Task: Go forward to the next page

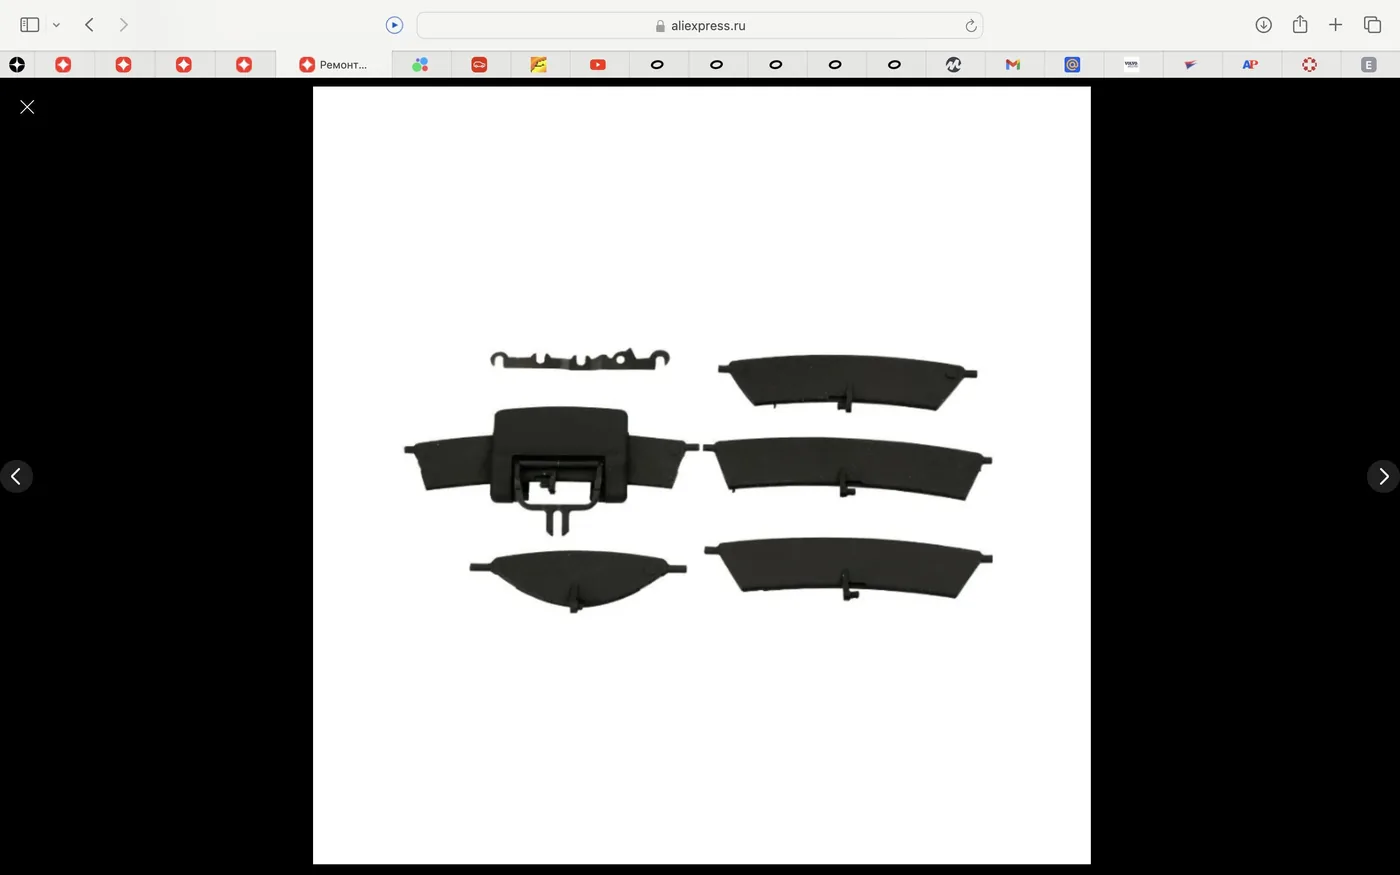Action: click(x=124, y=25)
